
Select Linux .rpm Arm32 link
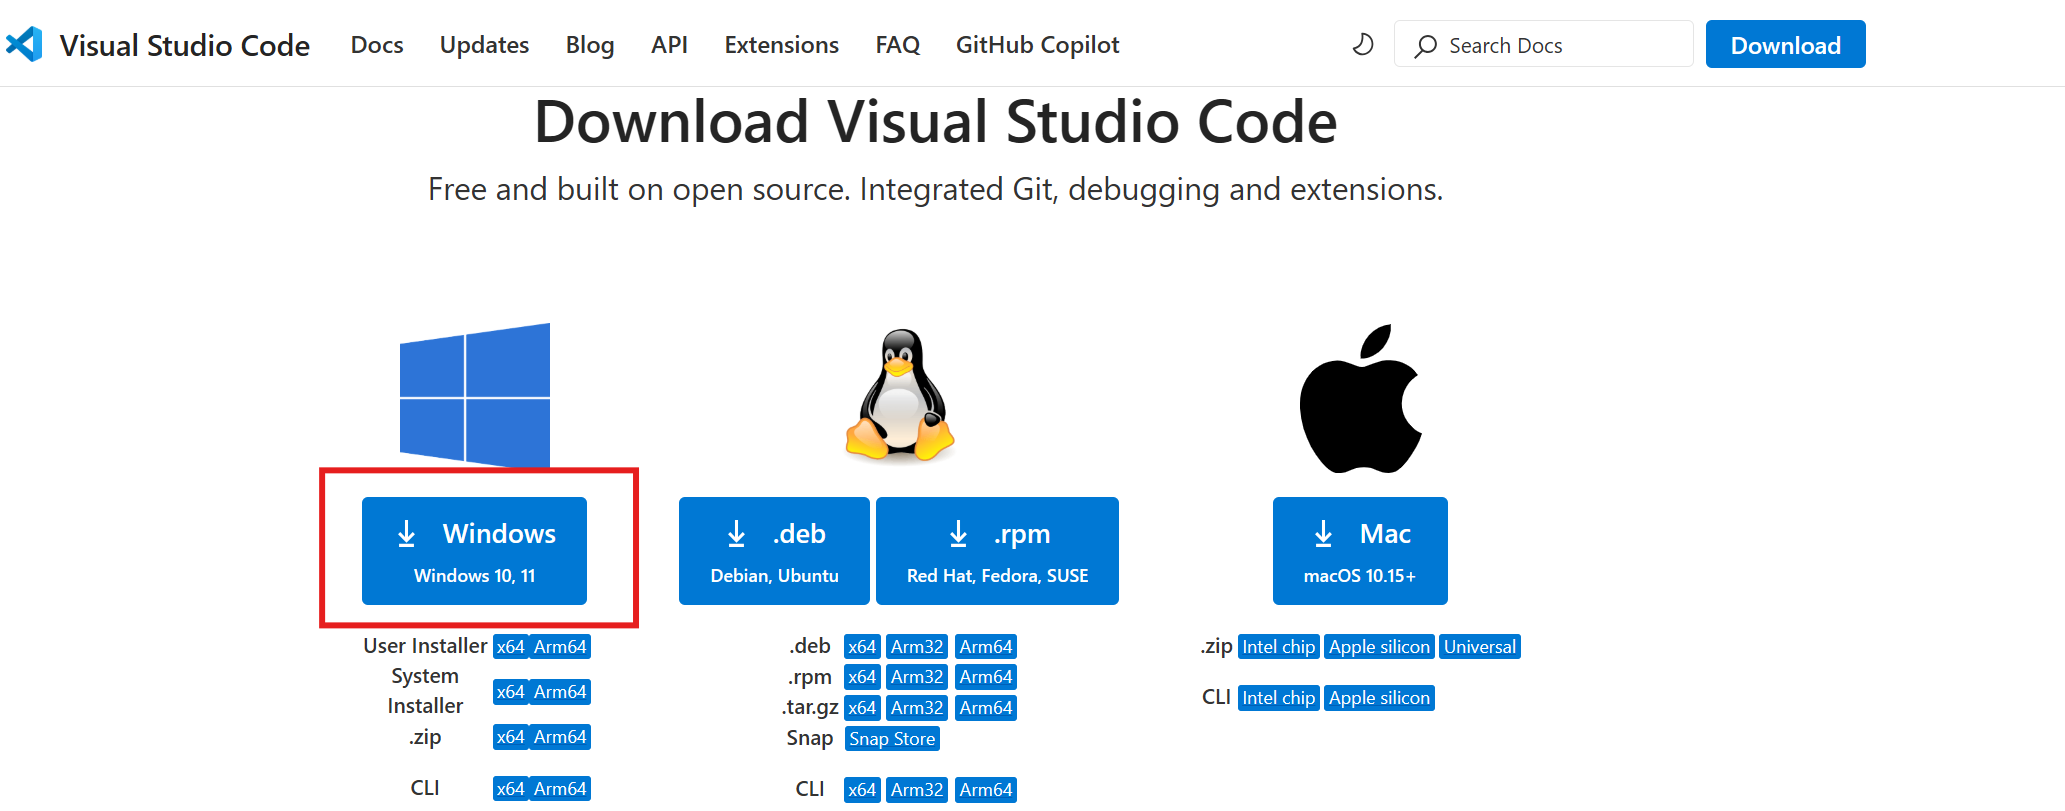(917, 677)
